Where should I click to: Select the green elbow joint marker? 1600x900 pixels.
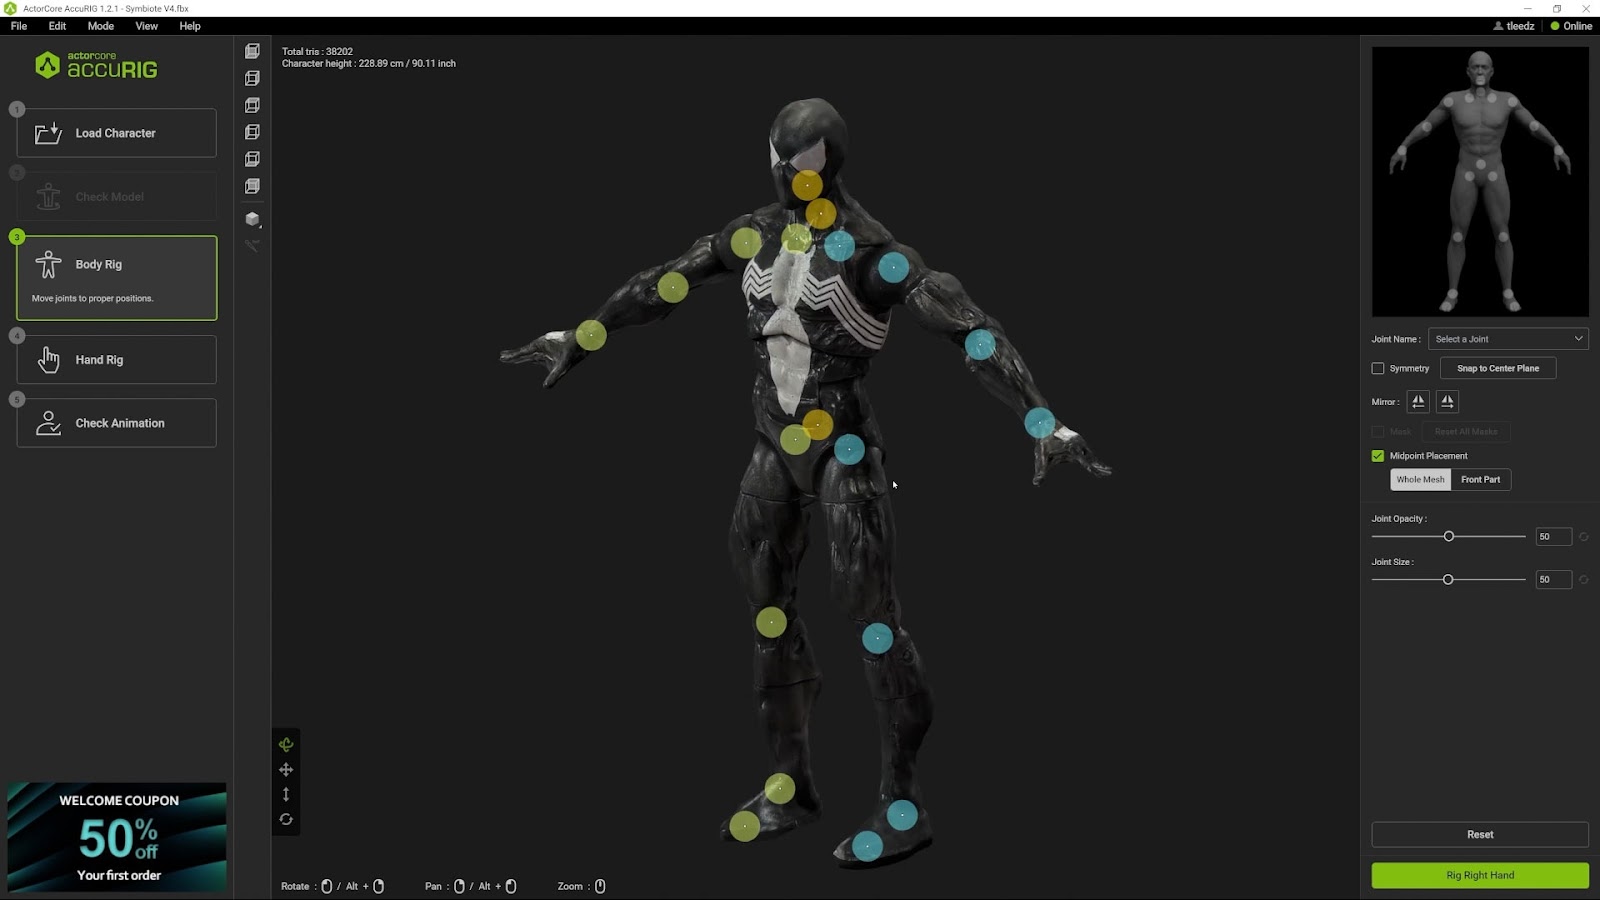pos(673,287)
